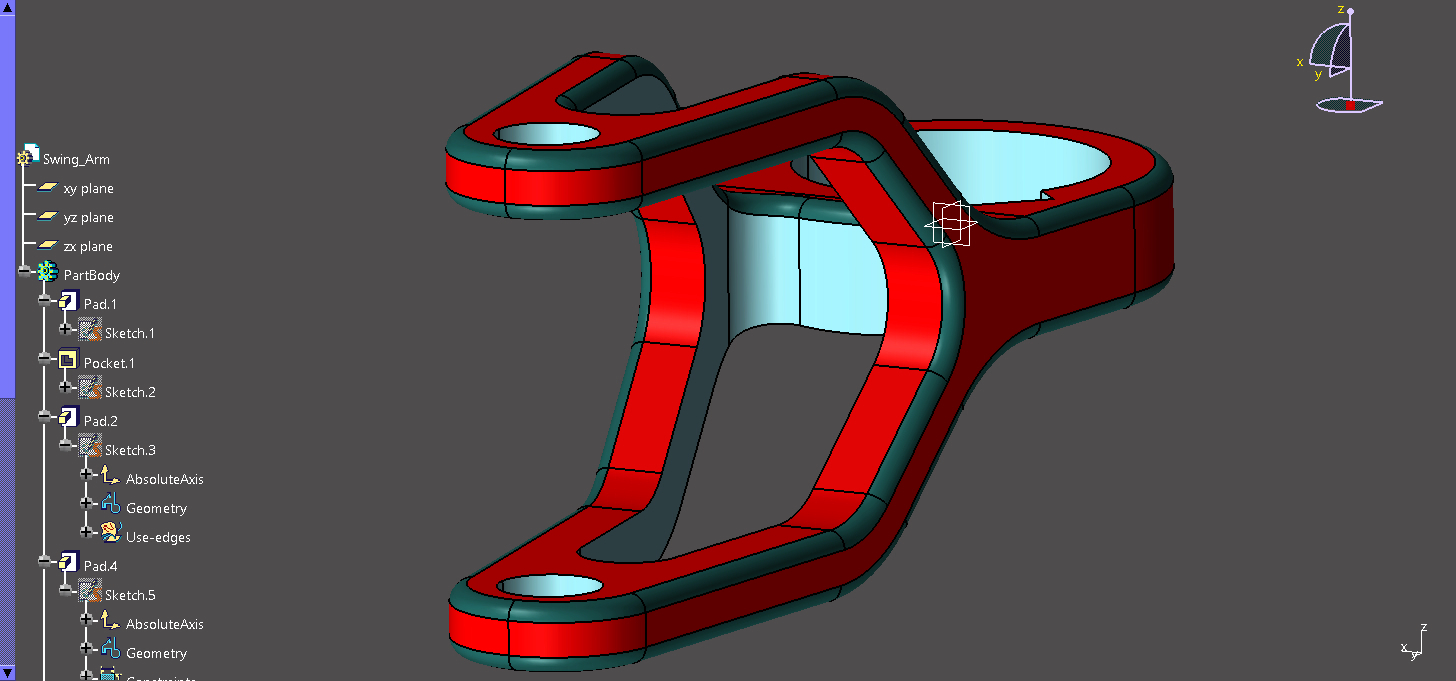Expand the Sketch.2 node
The width and height of the screenshot is (1456, 681).
click(x=66, y=388)
